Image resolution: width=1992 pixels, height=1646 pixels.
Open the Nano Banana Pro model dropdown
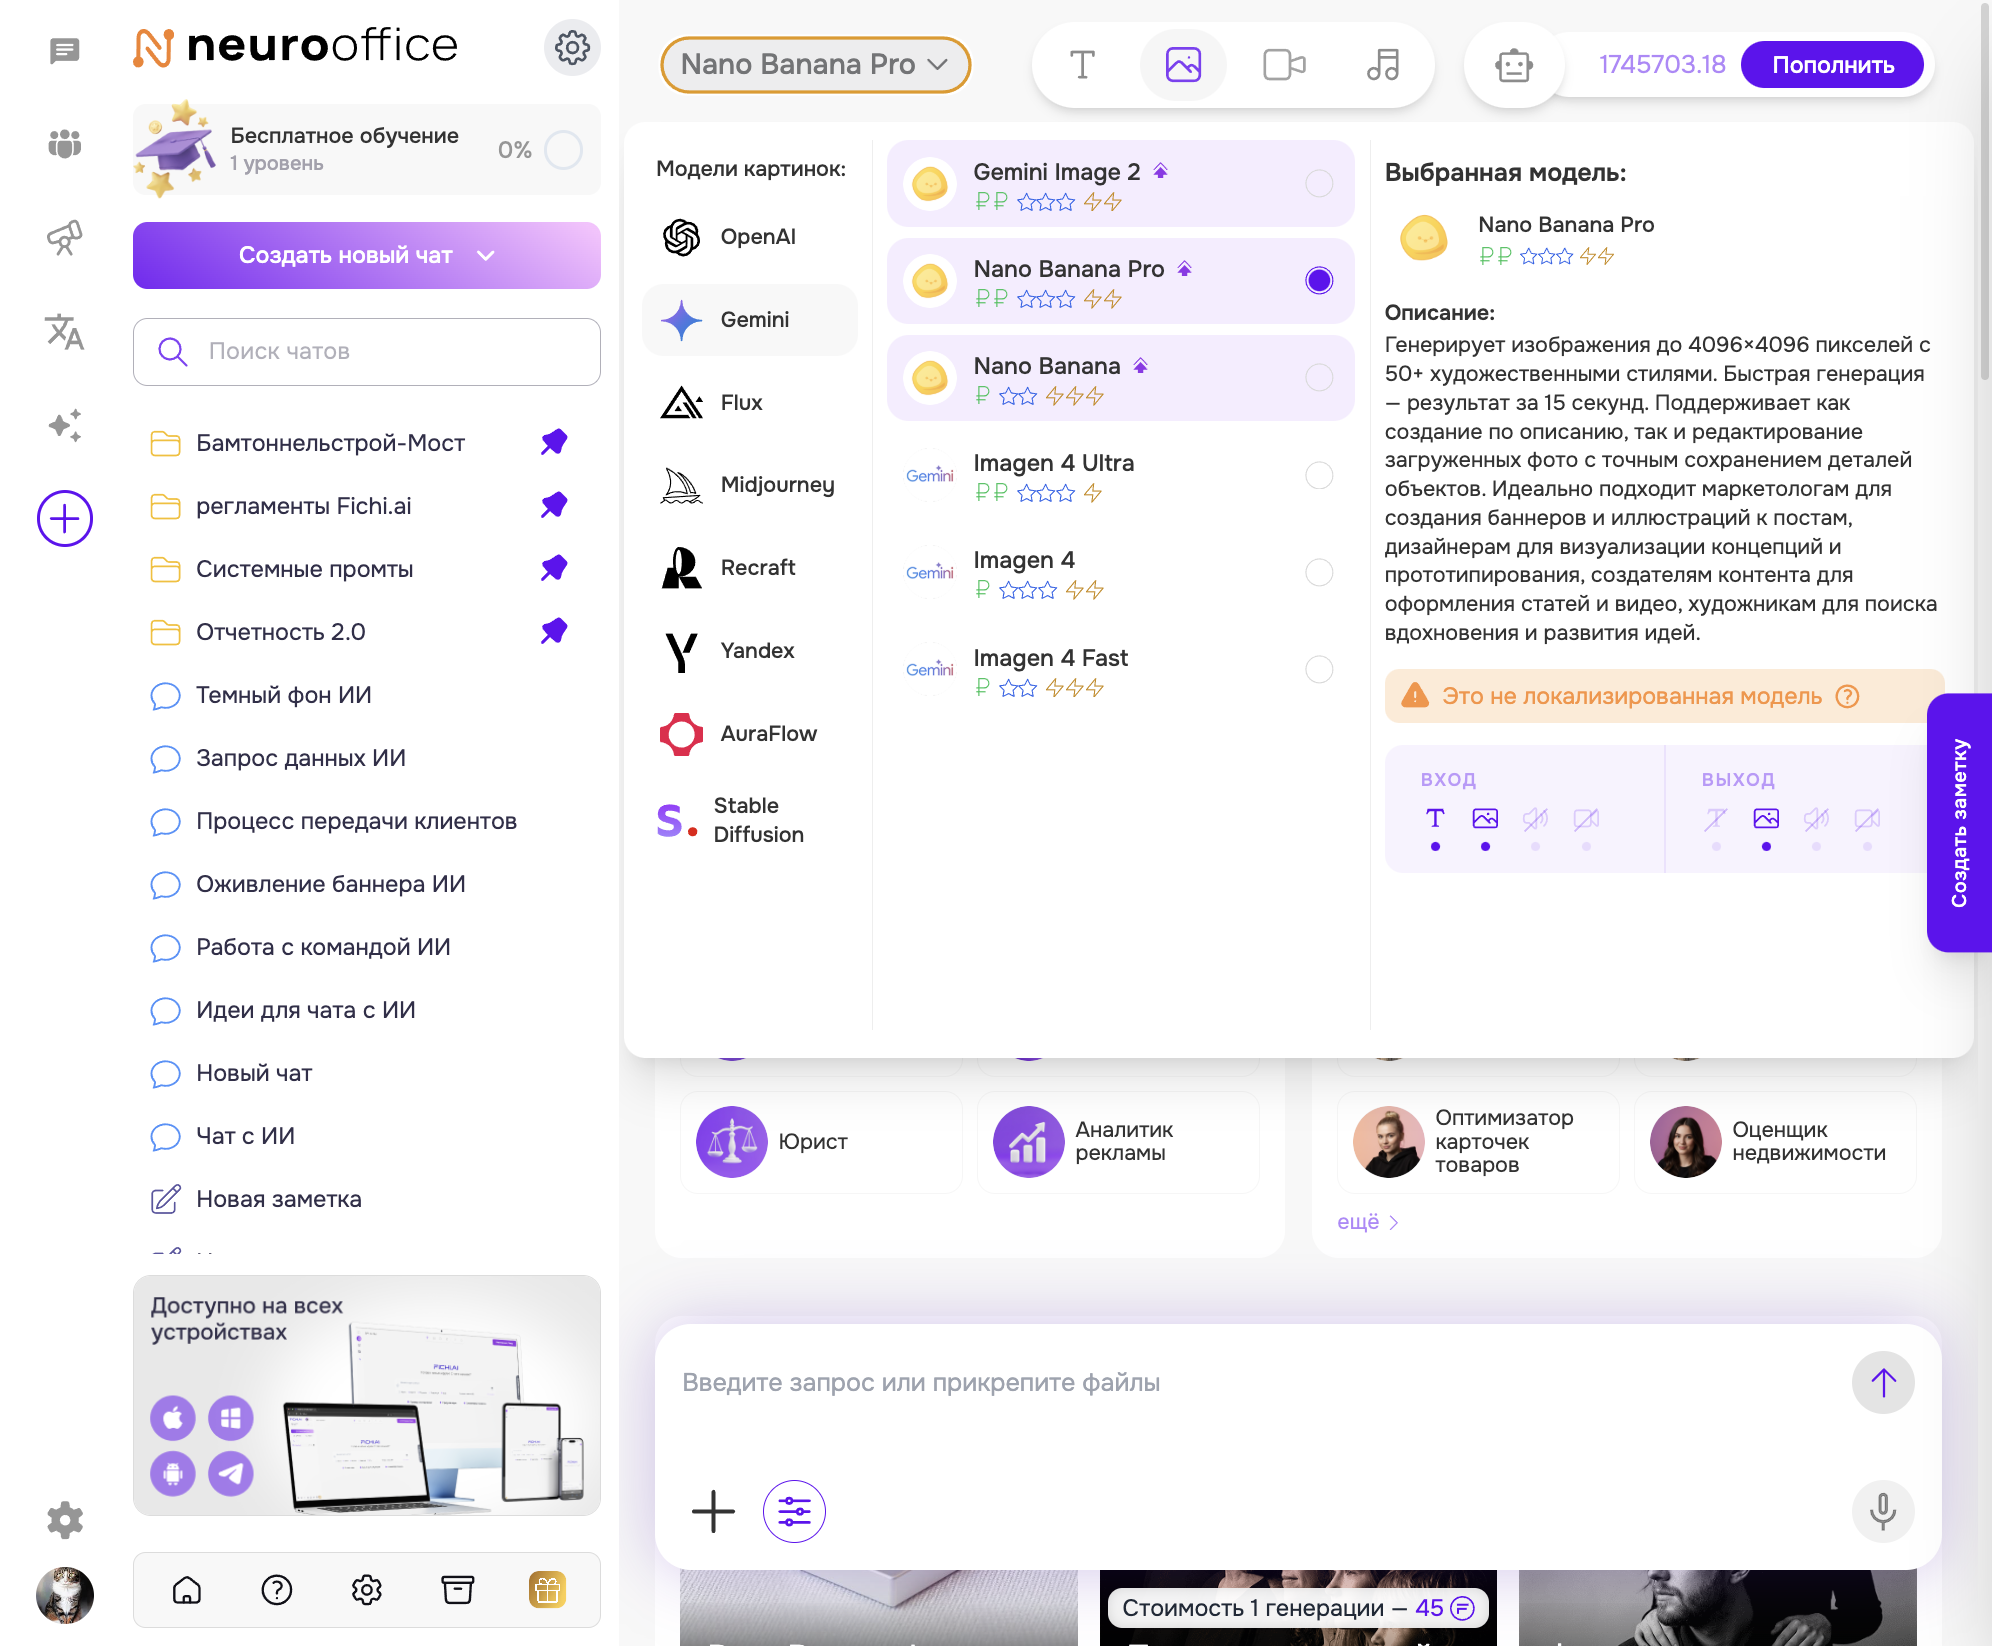(815, 65)
